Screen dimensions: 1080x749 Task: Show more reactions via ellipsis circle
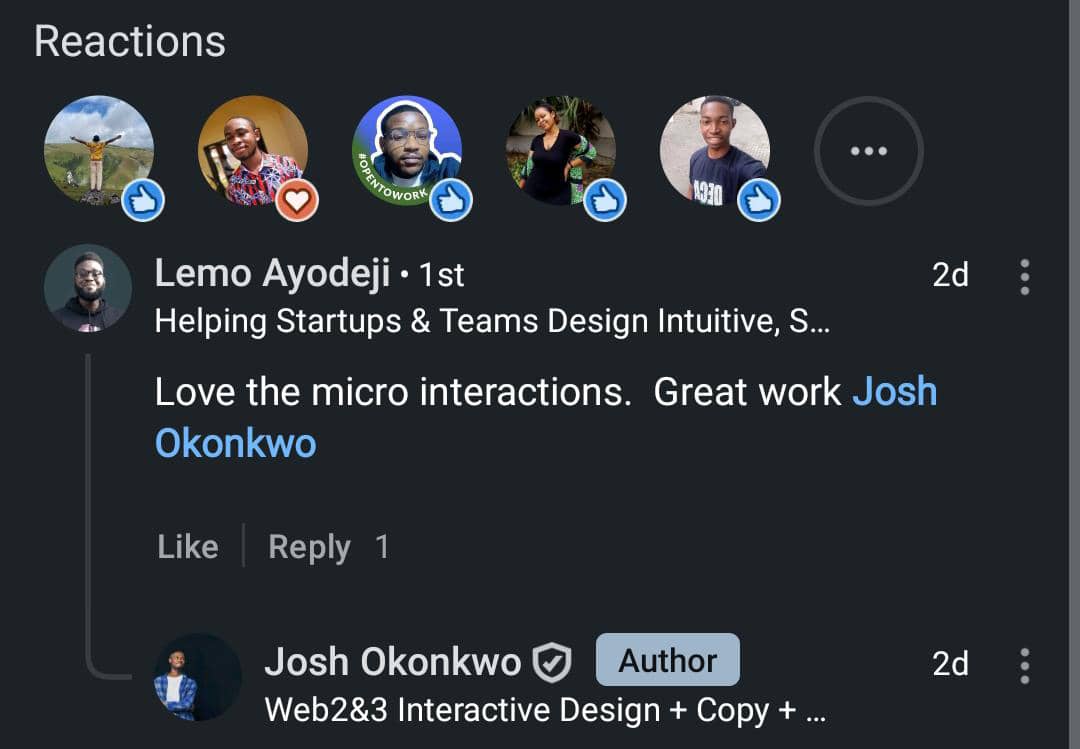[x=869, y=150]
